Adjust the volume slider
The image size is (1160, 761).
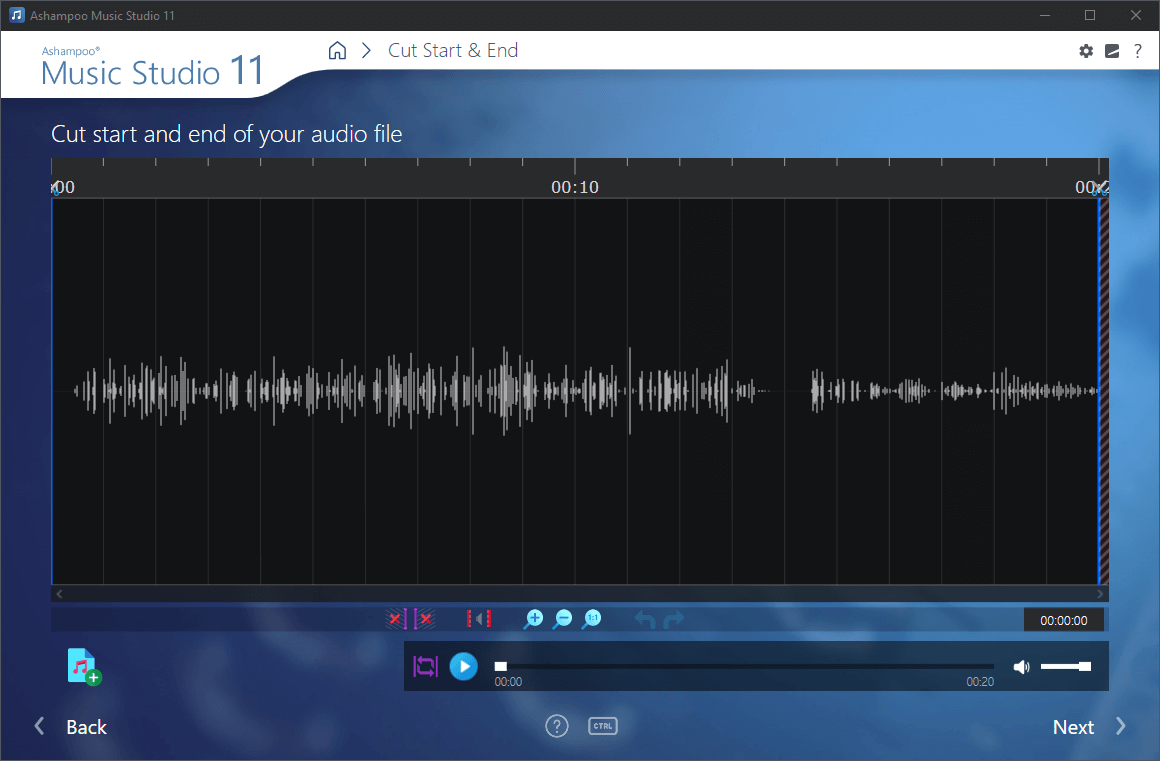[x=1065, y=666]
